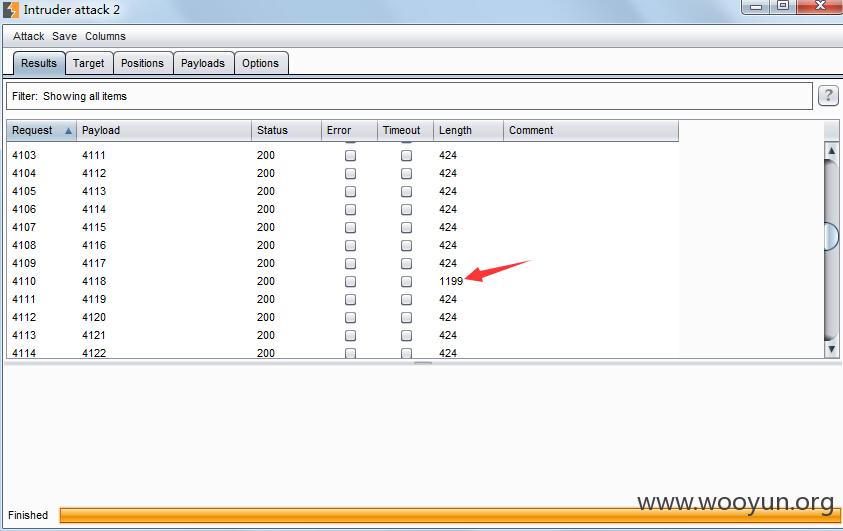
Task: Select the row with request 4107
Action: (342, 227)
